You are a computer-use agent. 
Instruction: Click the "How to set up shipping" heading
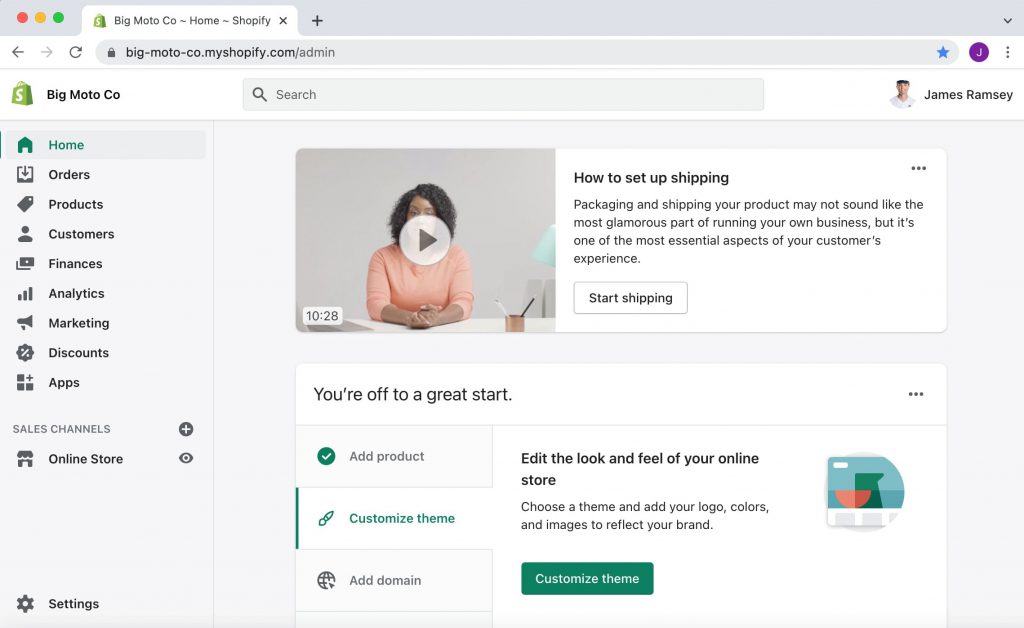tap(651, 178)
